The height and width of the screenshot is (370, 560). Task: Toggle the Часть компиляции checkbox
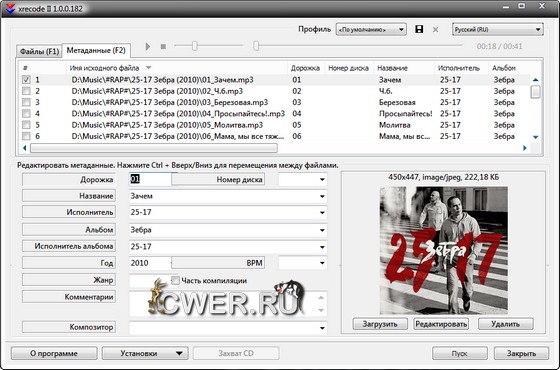tap(175, 281)
